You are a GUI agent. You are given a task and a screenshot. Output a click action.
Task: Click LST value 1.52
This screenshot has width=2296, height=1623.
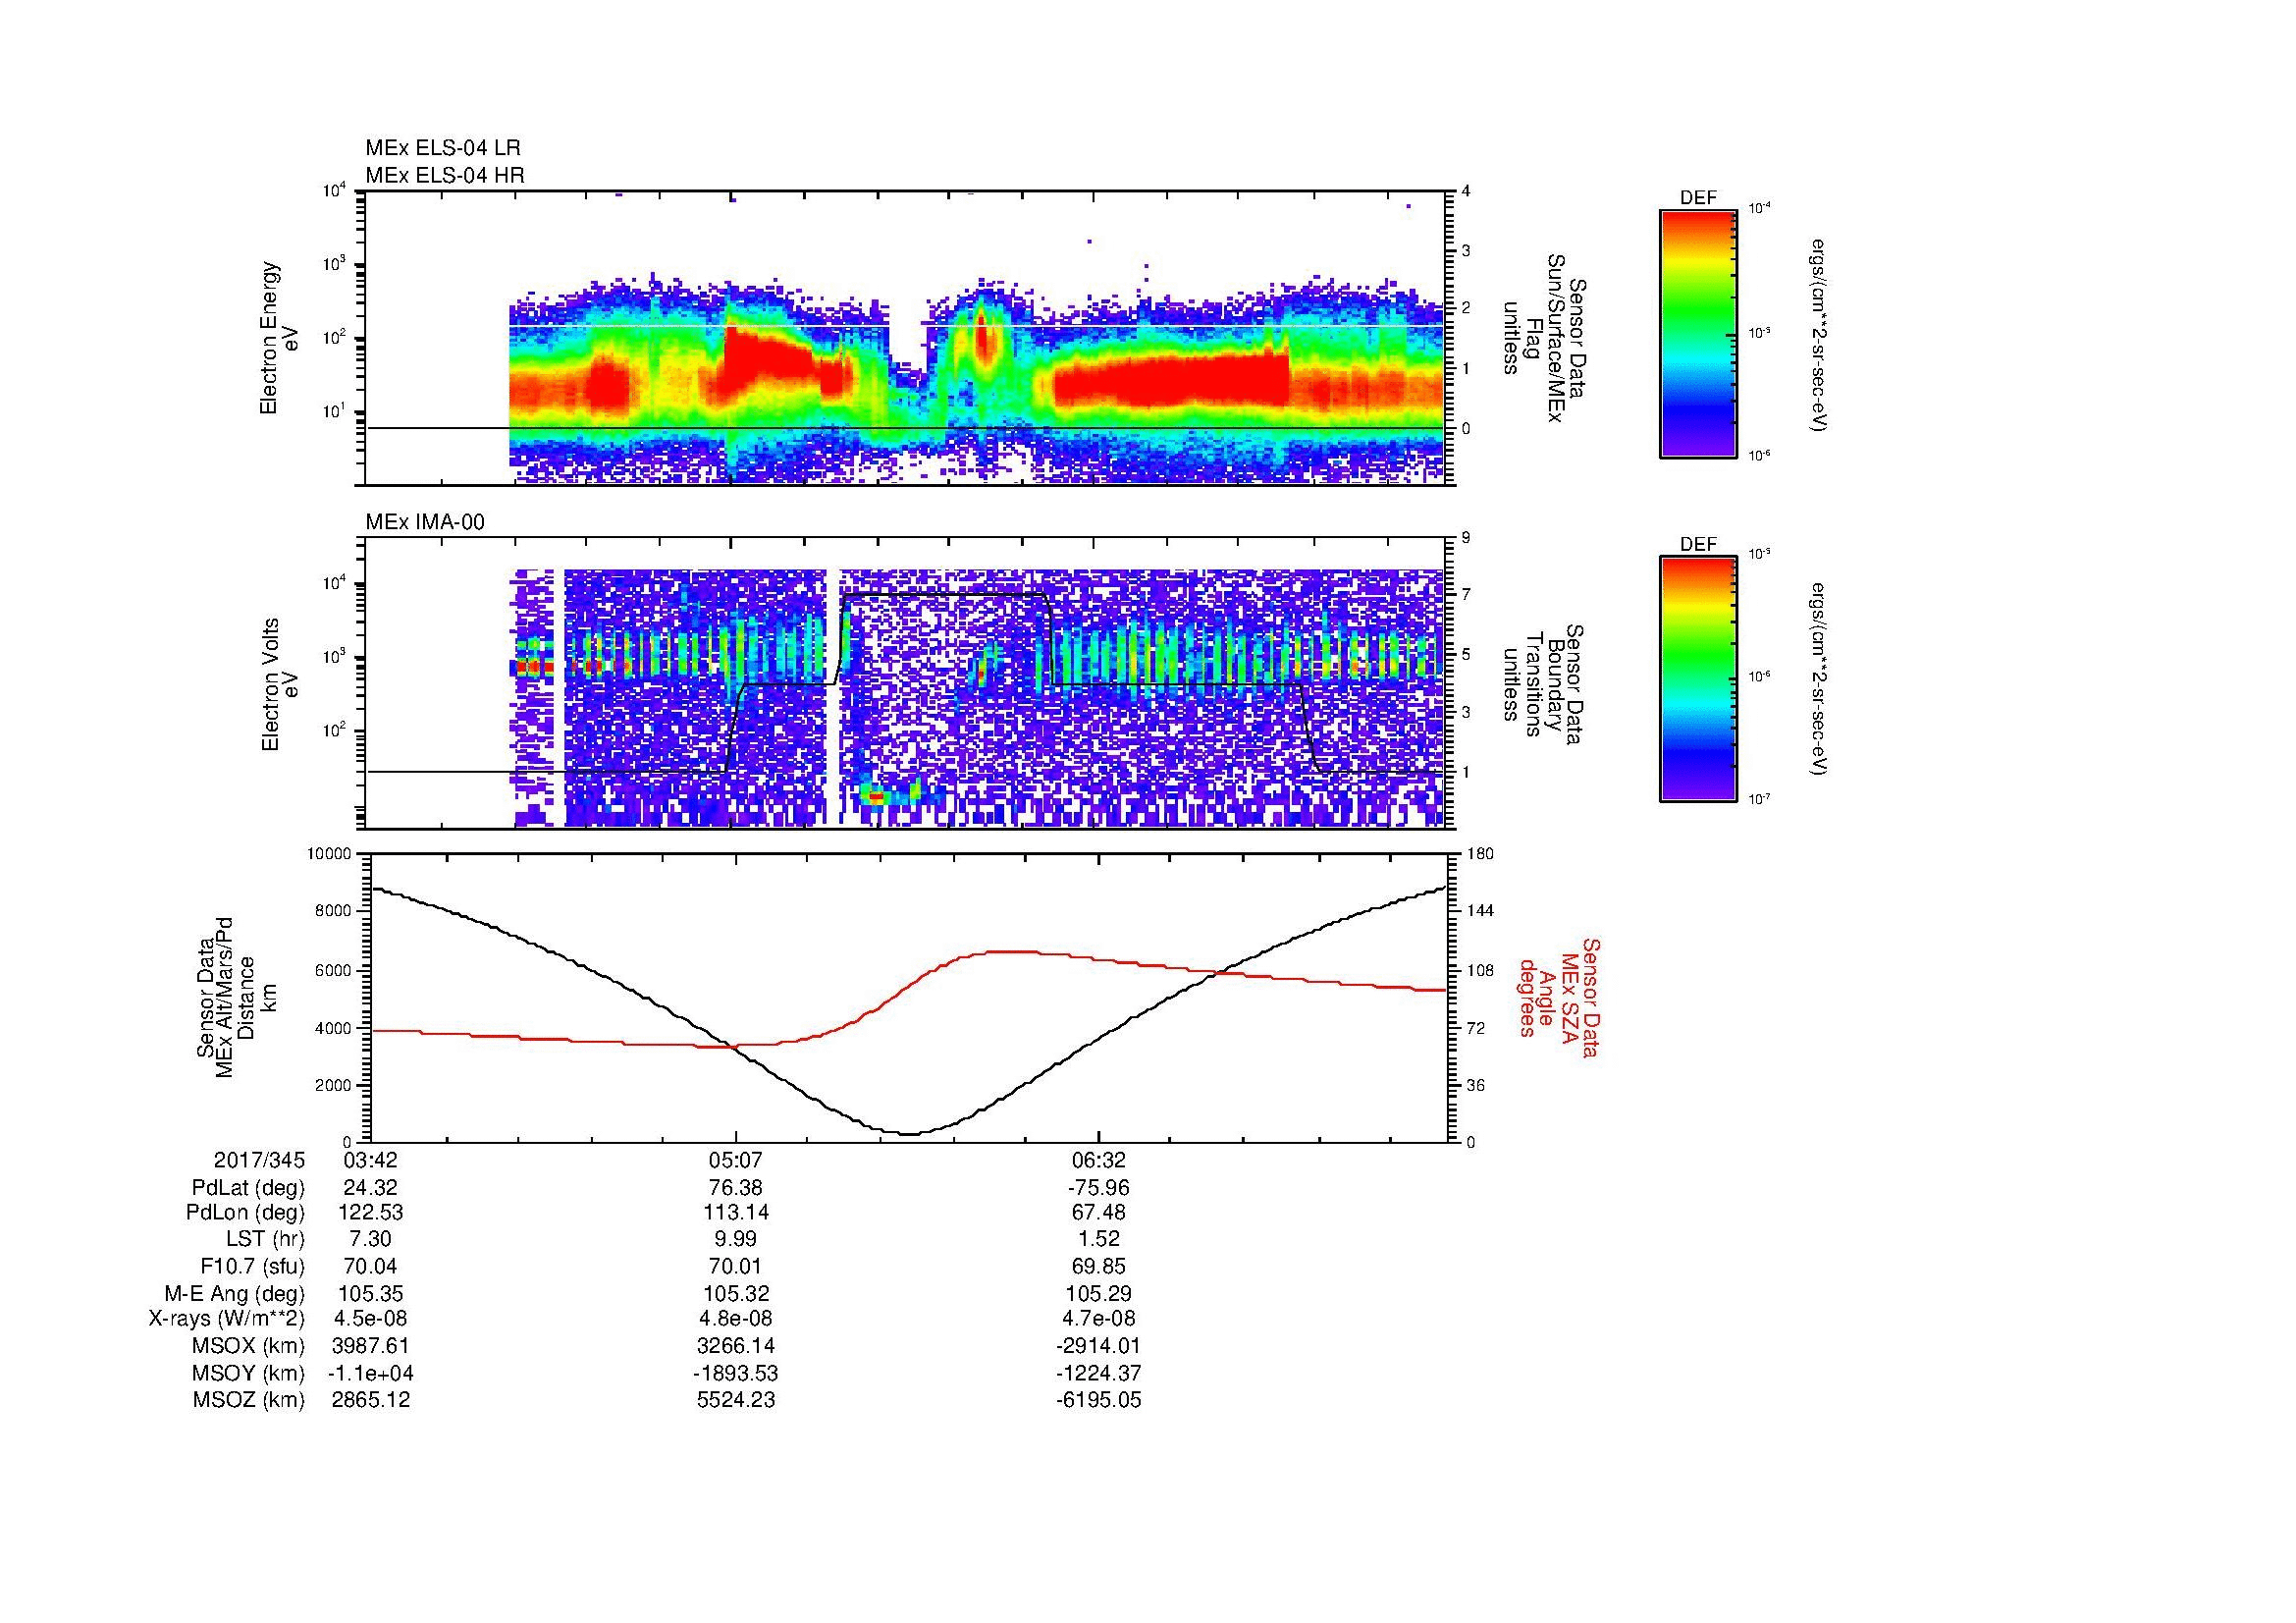tap(1098, 1240)
